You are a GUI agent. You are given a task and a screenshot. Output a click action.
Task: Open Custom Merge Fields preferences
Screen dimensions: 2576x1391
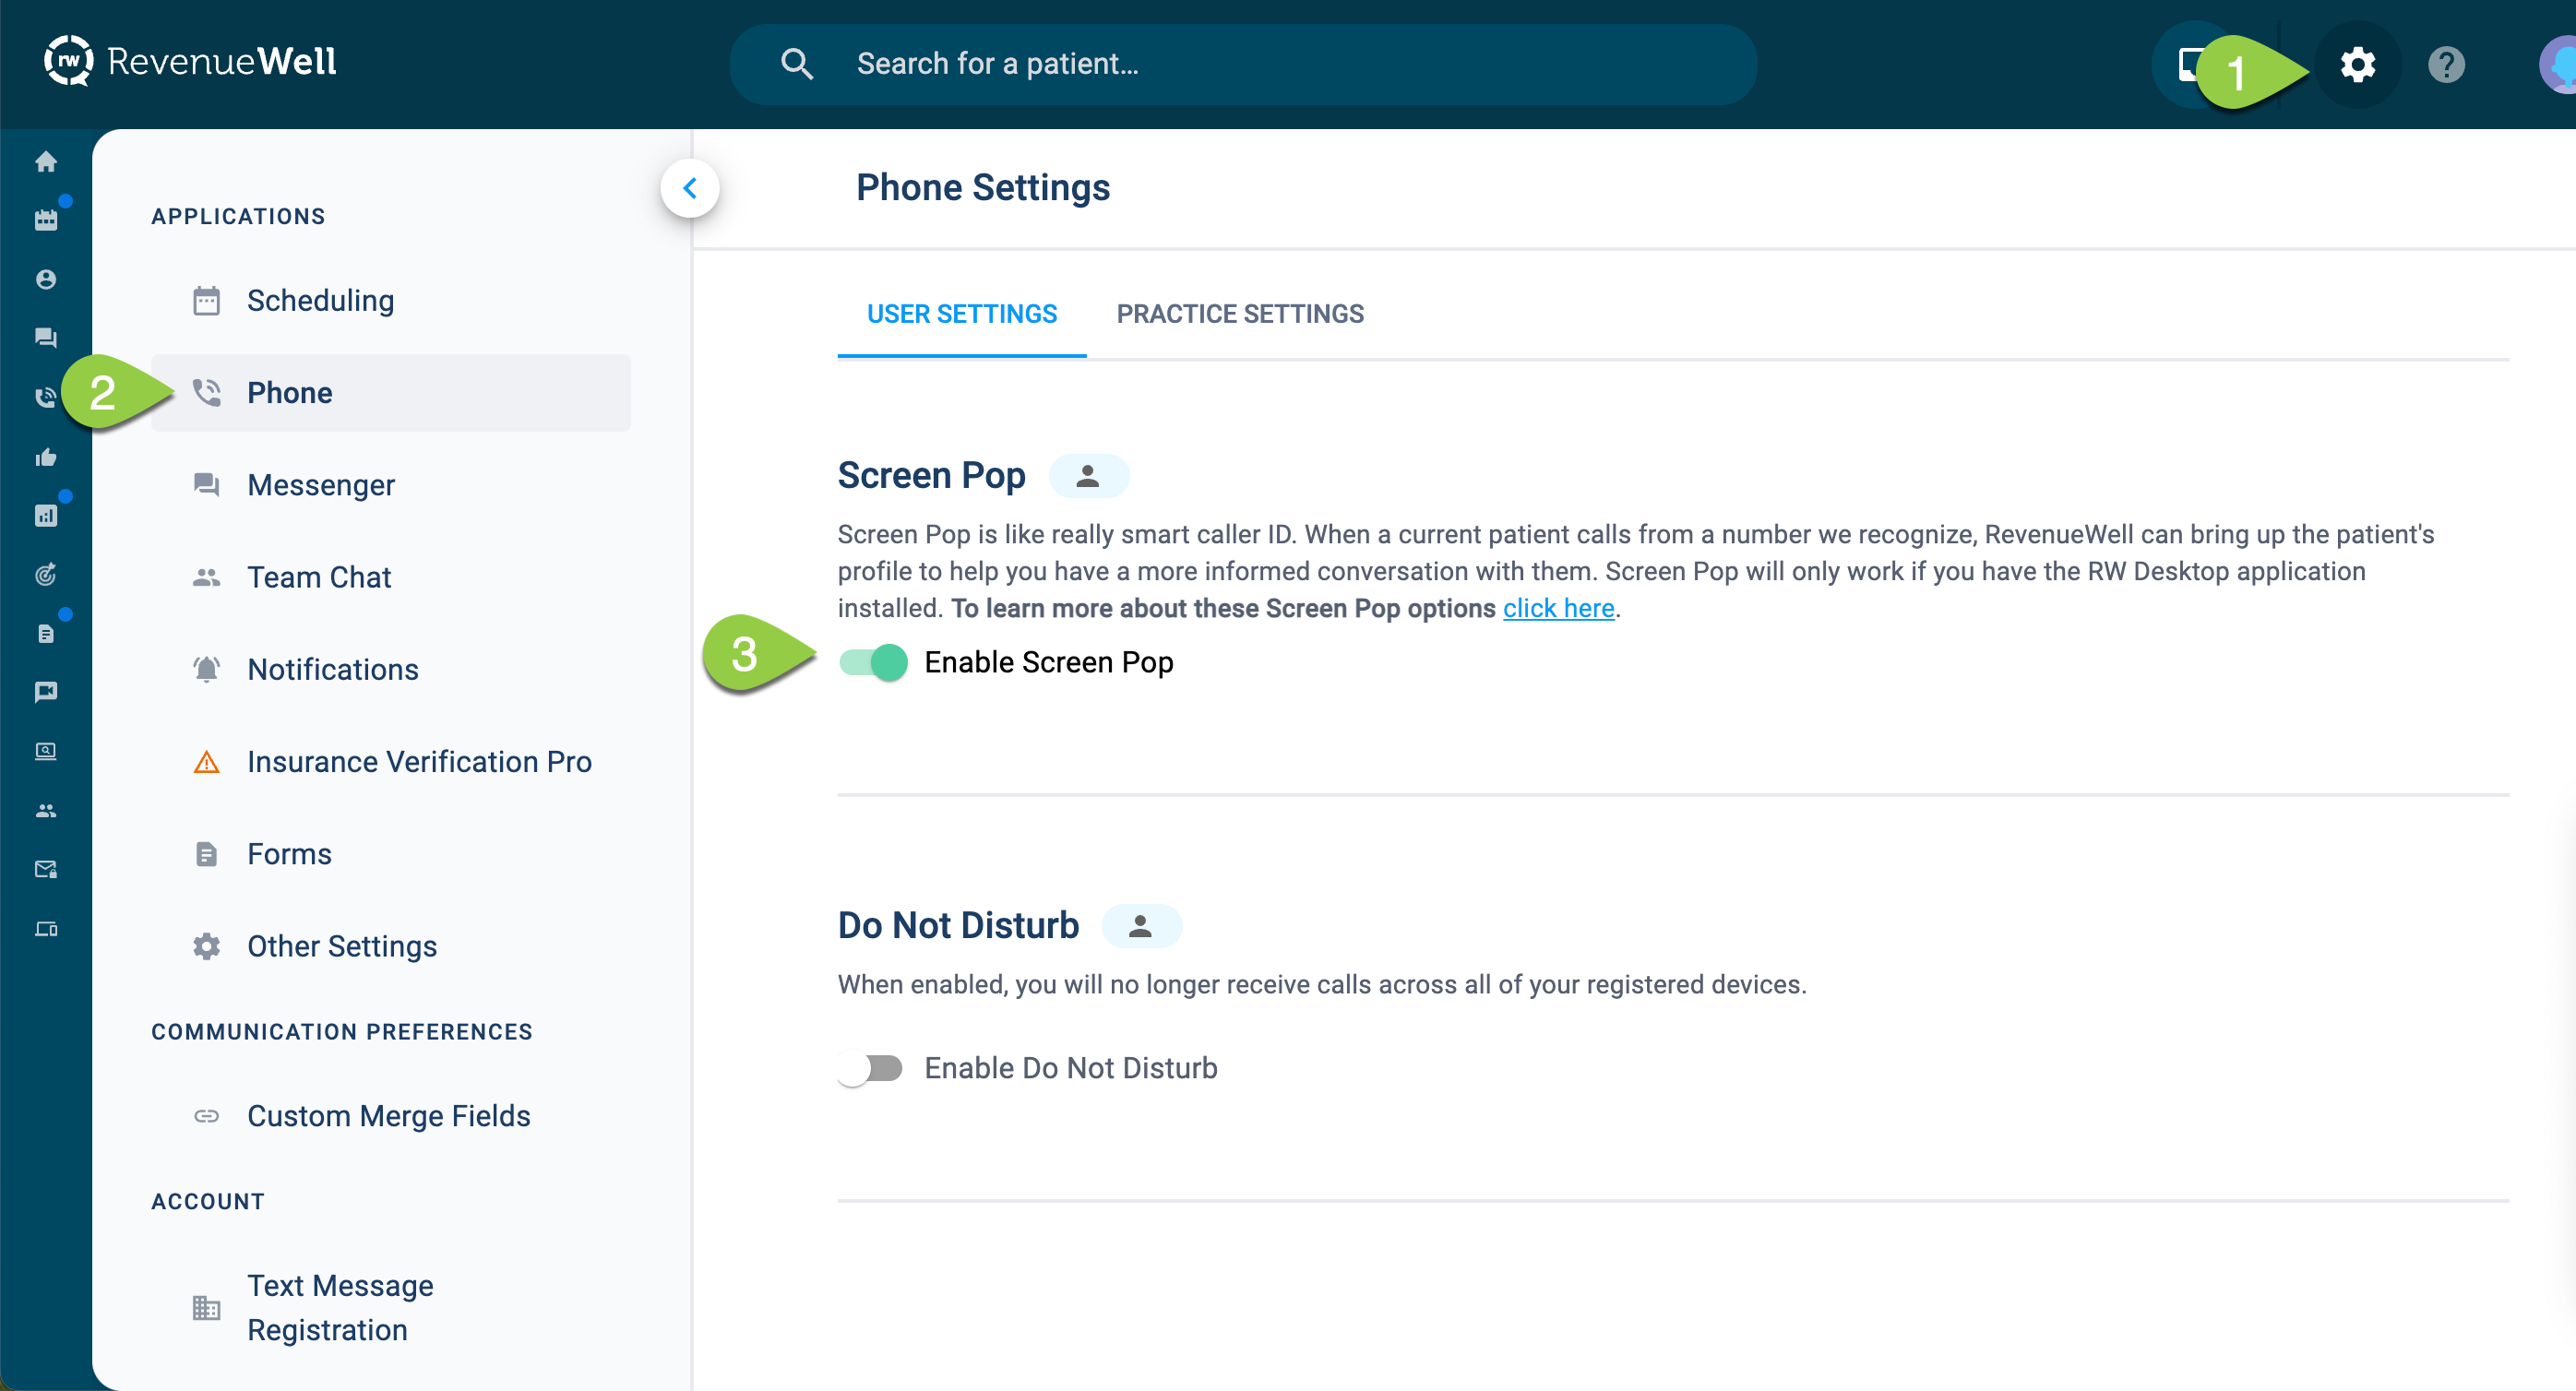(x=388, y=1116)
